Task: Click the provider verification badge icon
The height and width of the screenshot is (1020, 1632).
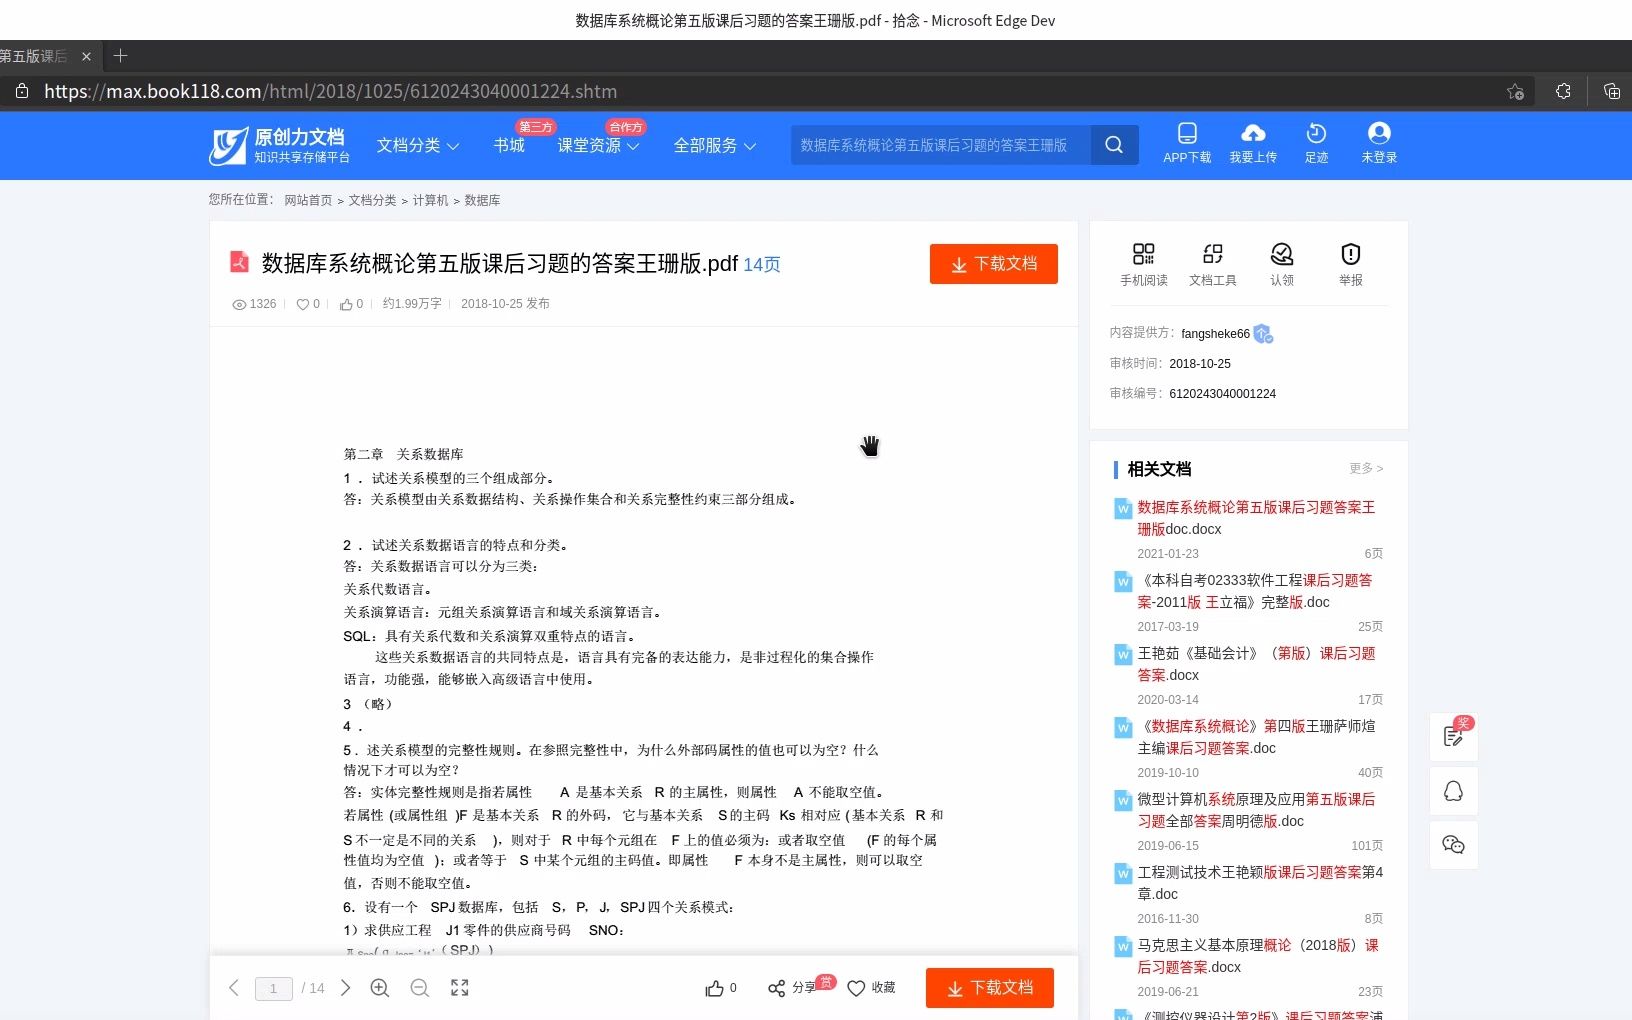Action: (1263, 334)
